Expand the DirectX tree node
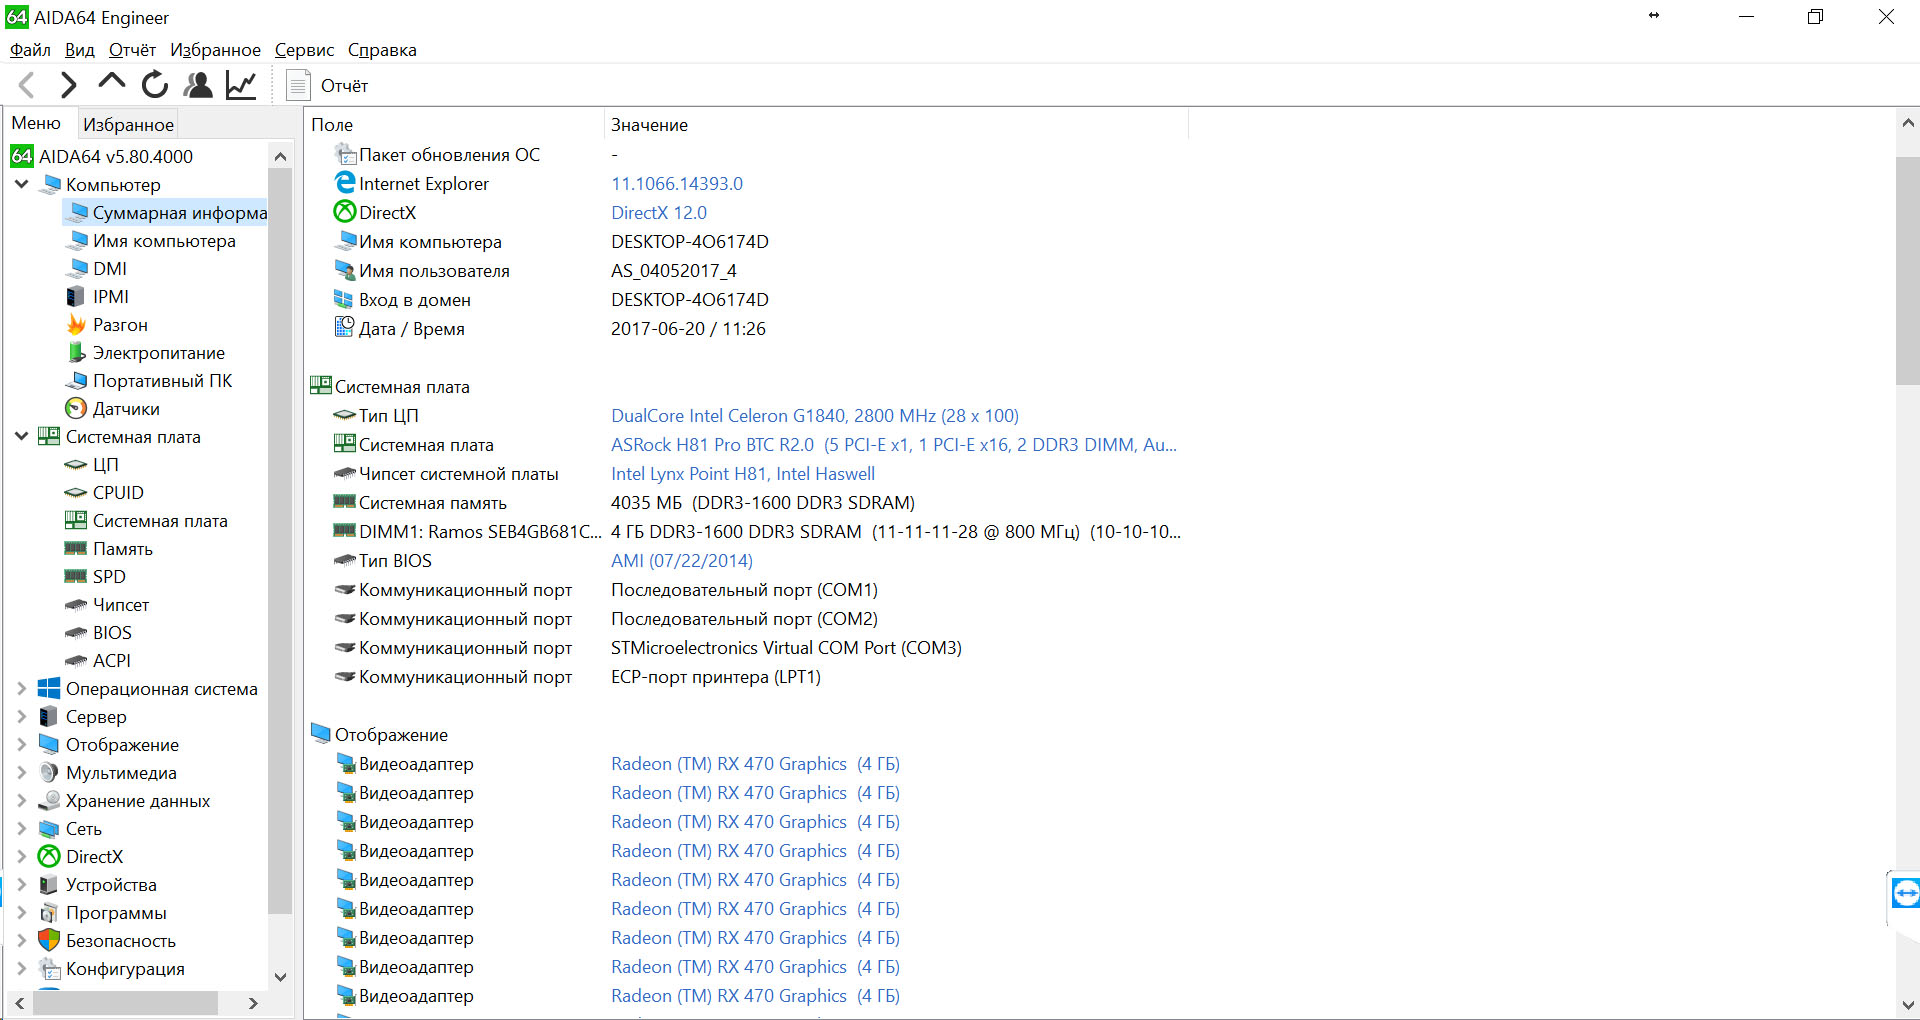The height and width of the screenshot is (1020, 1920). click(x=21, y=856)
